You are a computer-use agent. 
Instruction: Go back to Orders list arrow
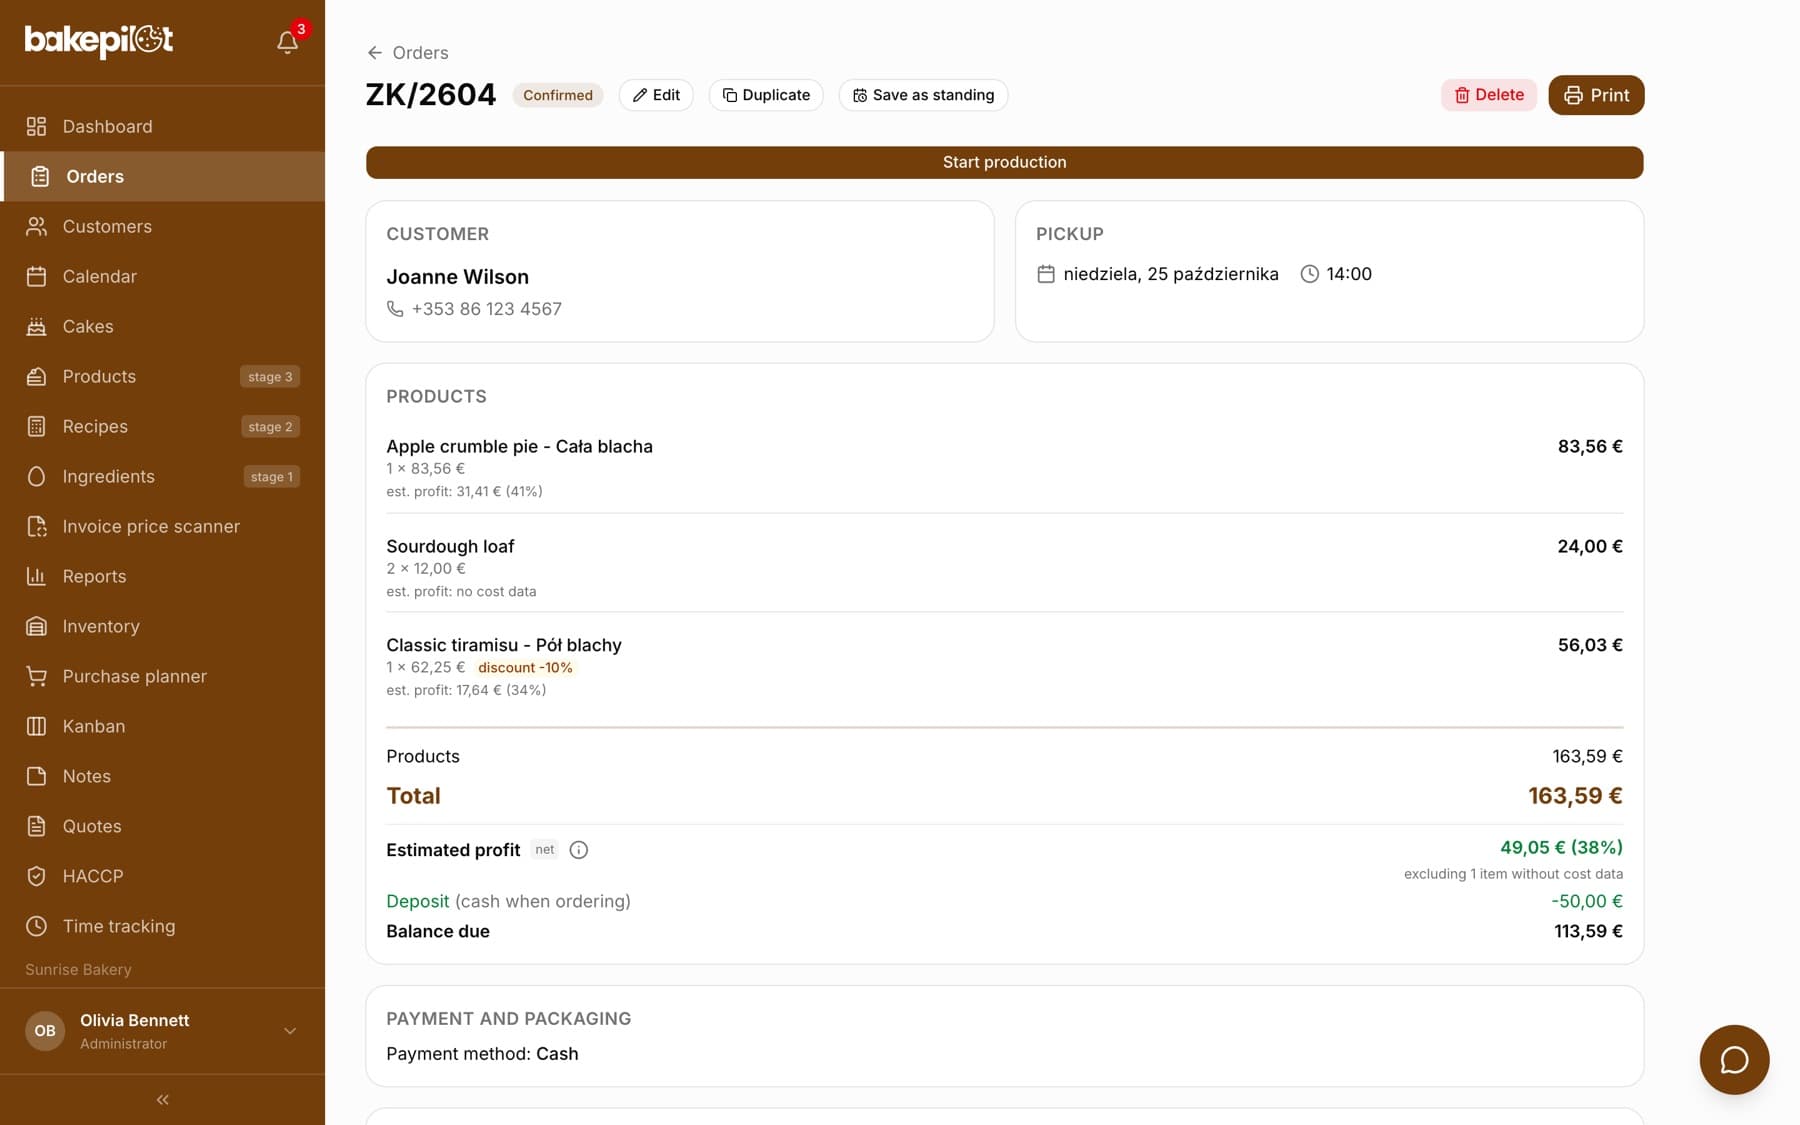coord(375,53)
